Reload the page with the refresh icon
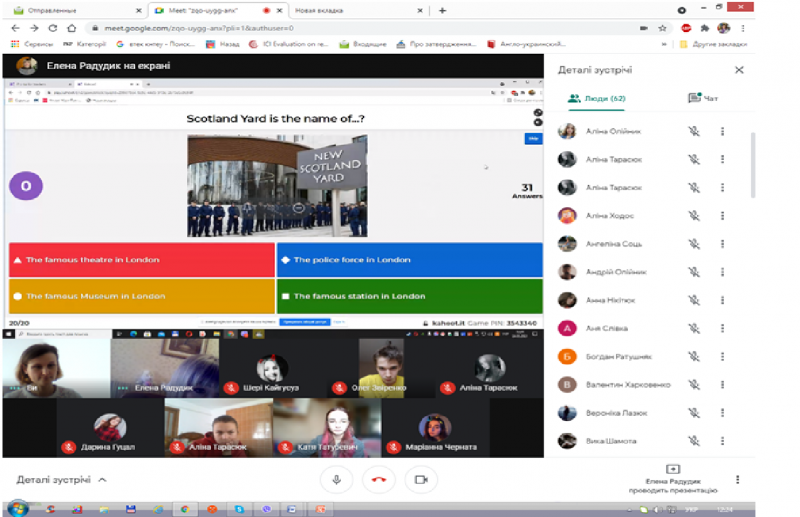This screenshot has width=800, height=517. click(x=53, y=28)
